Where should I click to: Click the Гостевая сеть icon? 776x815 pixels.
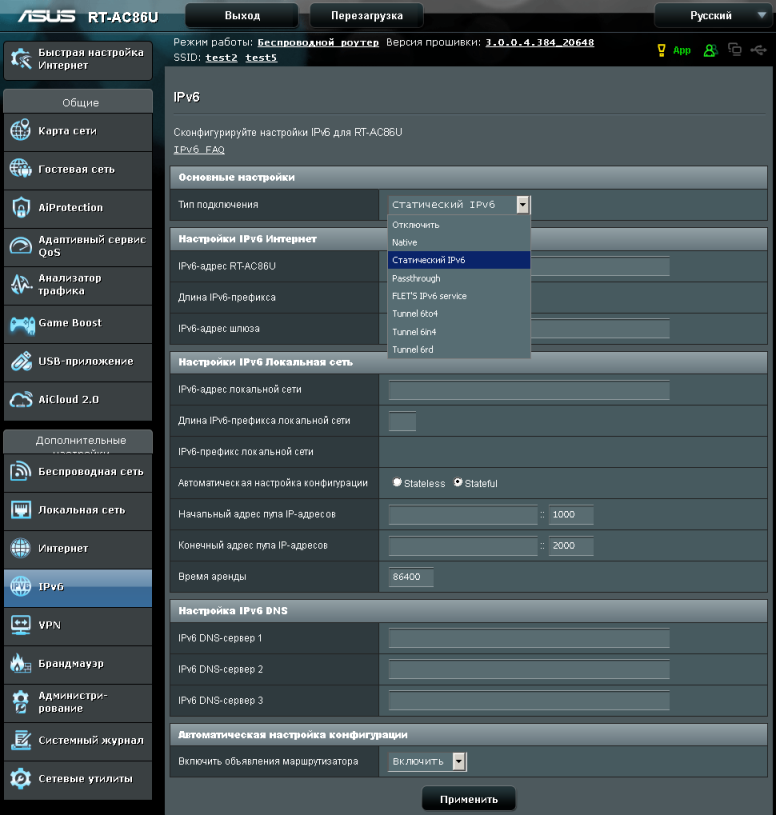[21, 168]
